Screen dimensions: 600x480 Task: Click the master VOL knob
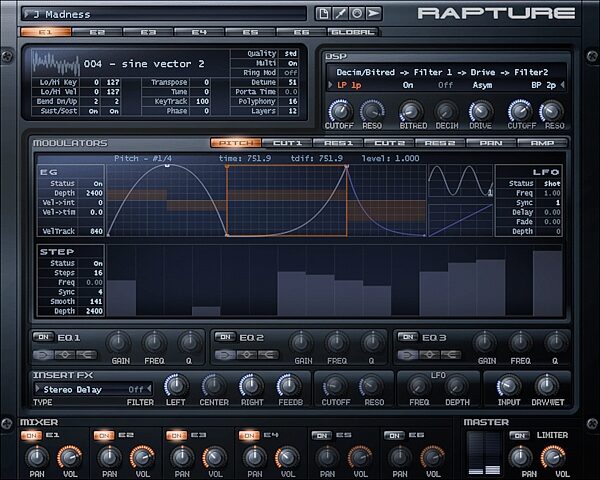point(553,457)
